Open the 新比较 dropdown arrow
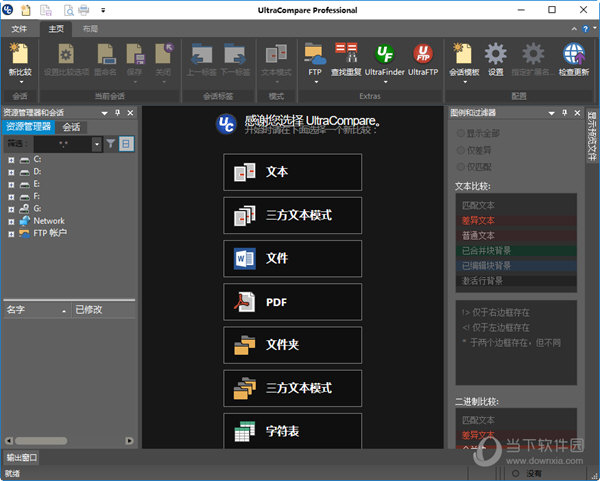The height and width of the screenshot is (481, 600). [x=21, y=82]
